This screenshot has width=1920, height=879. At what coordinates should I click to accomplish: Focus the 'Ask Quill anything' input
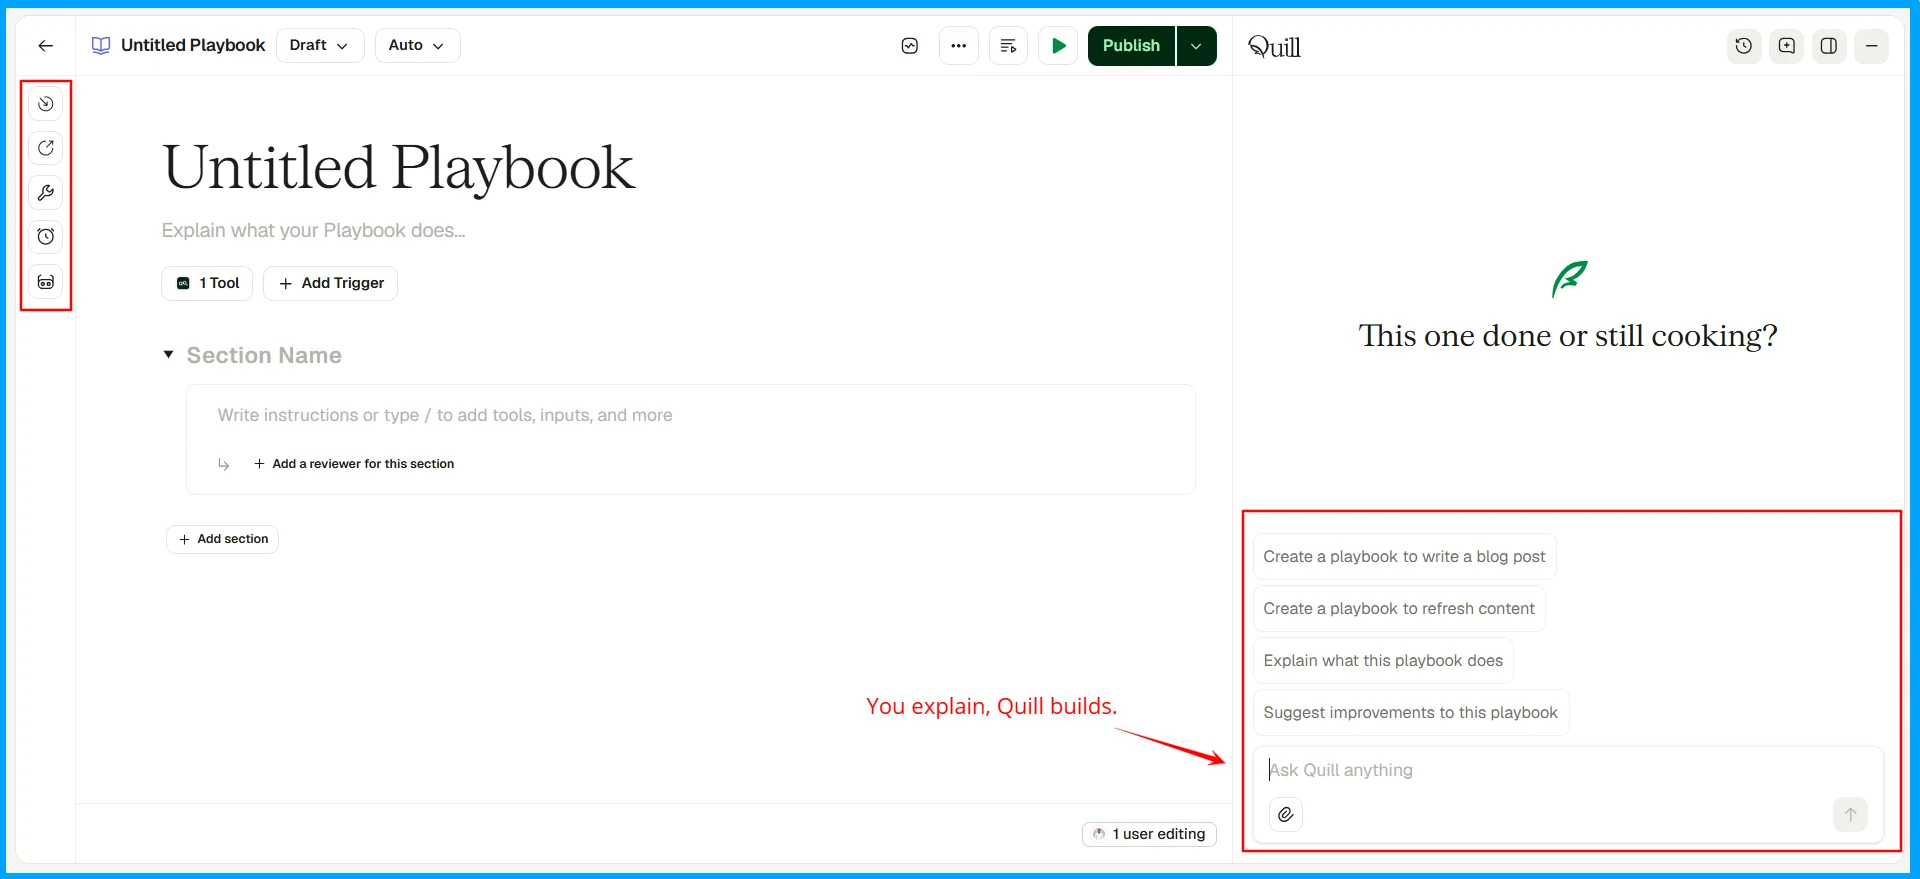[1568, 770]
